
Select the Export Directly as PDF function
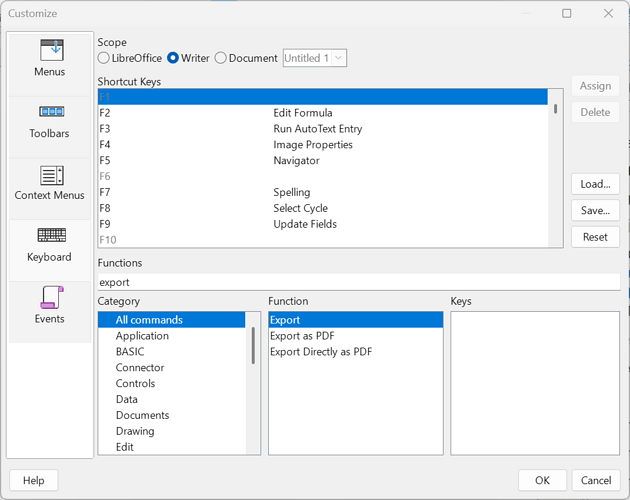tap(356, 352)
